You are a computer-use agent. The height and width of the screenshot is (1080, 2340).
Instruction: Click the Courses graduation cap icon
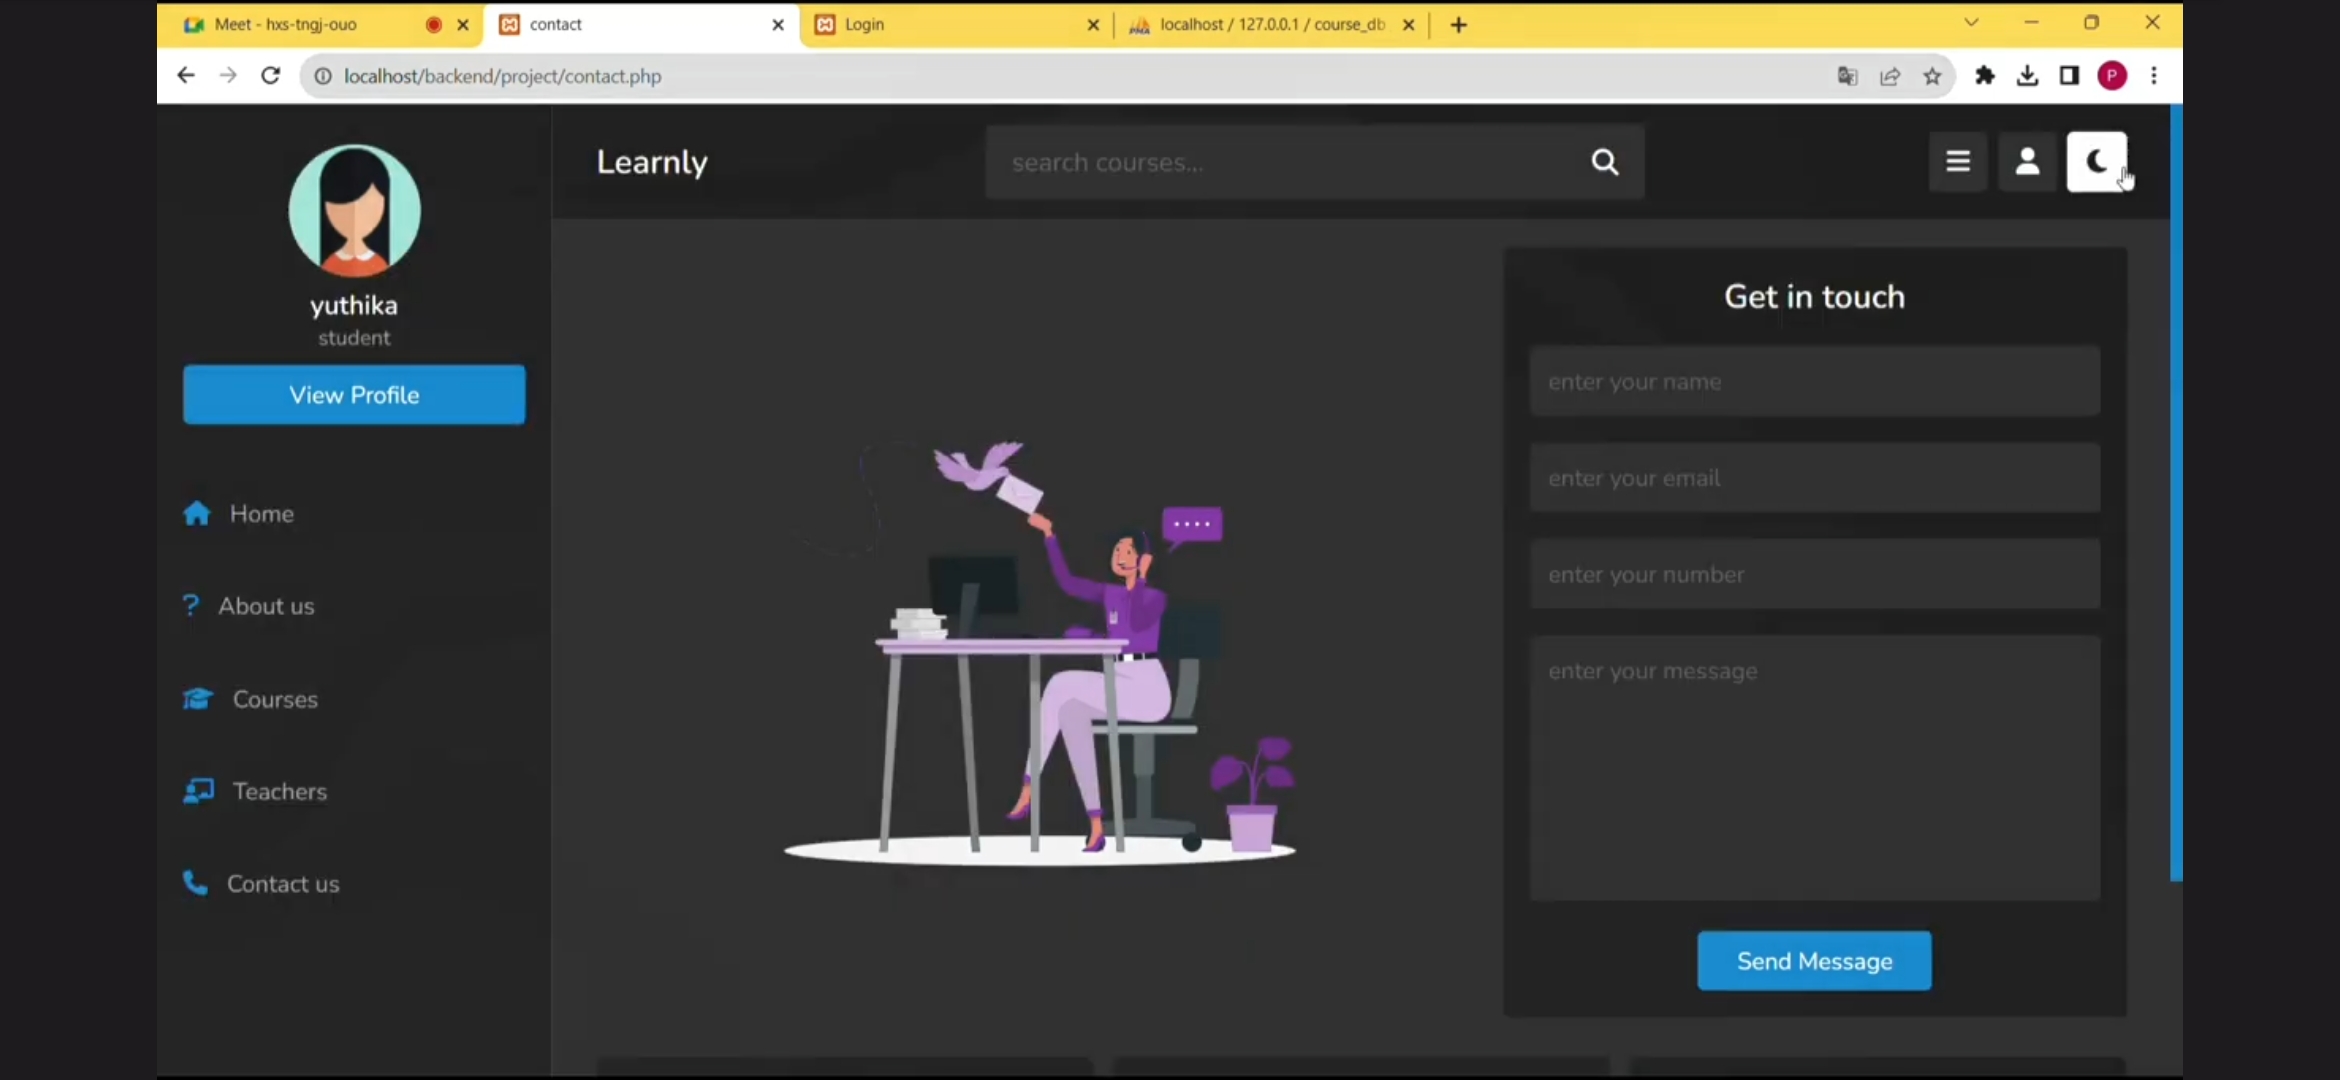point(198,699)
